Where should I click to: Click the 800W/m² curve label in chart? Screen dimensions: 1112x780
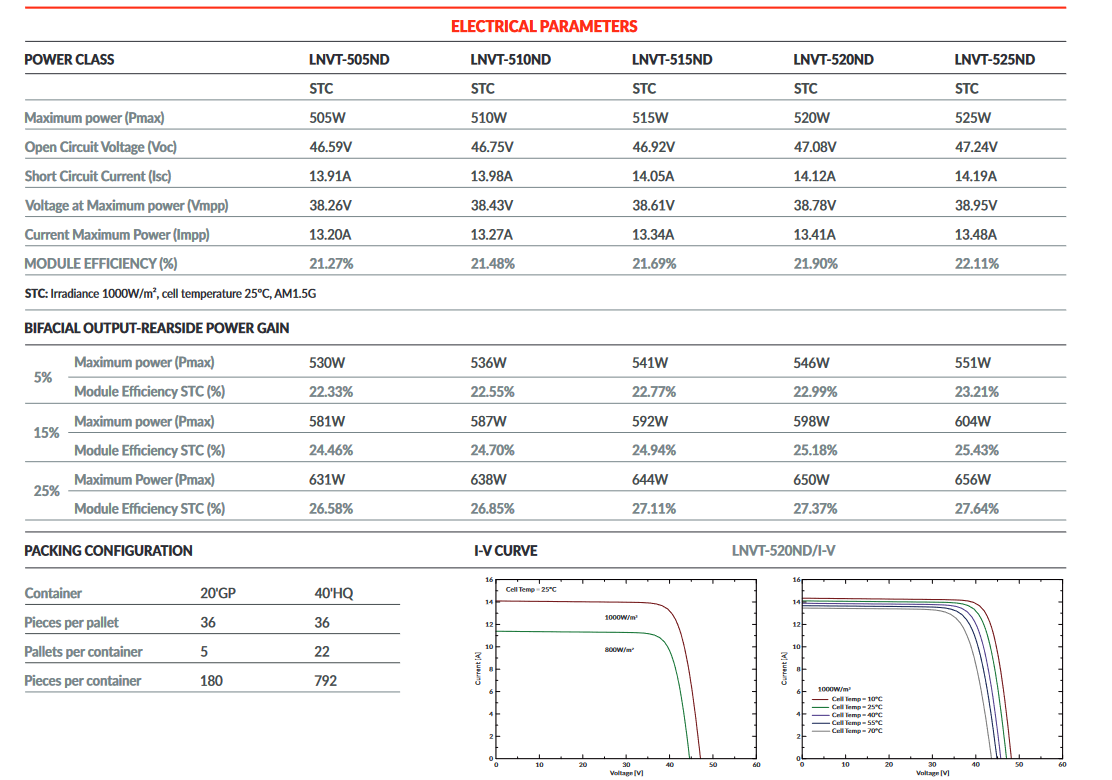tap(619, 649)
